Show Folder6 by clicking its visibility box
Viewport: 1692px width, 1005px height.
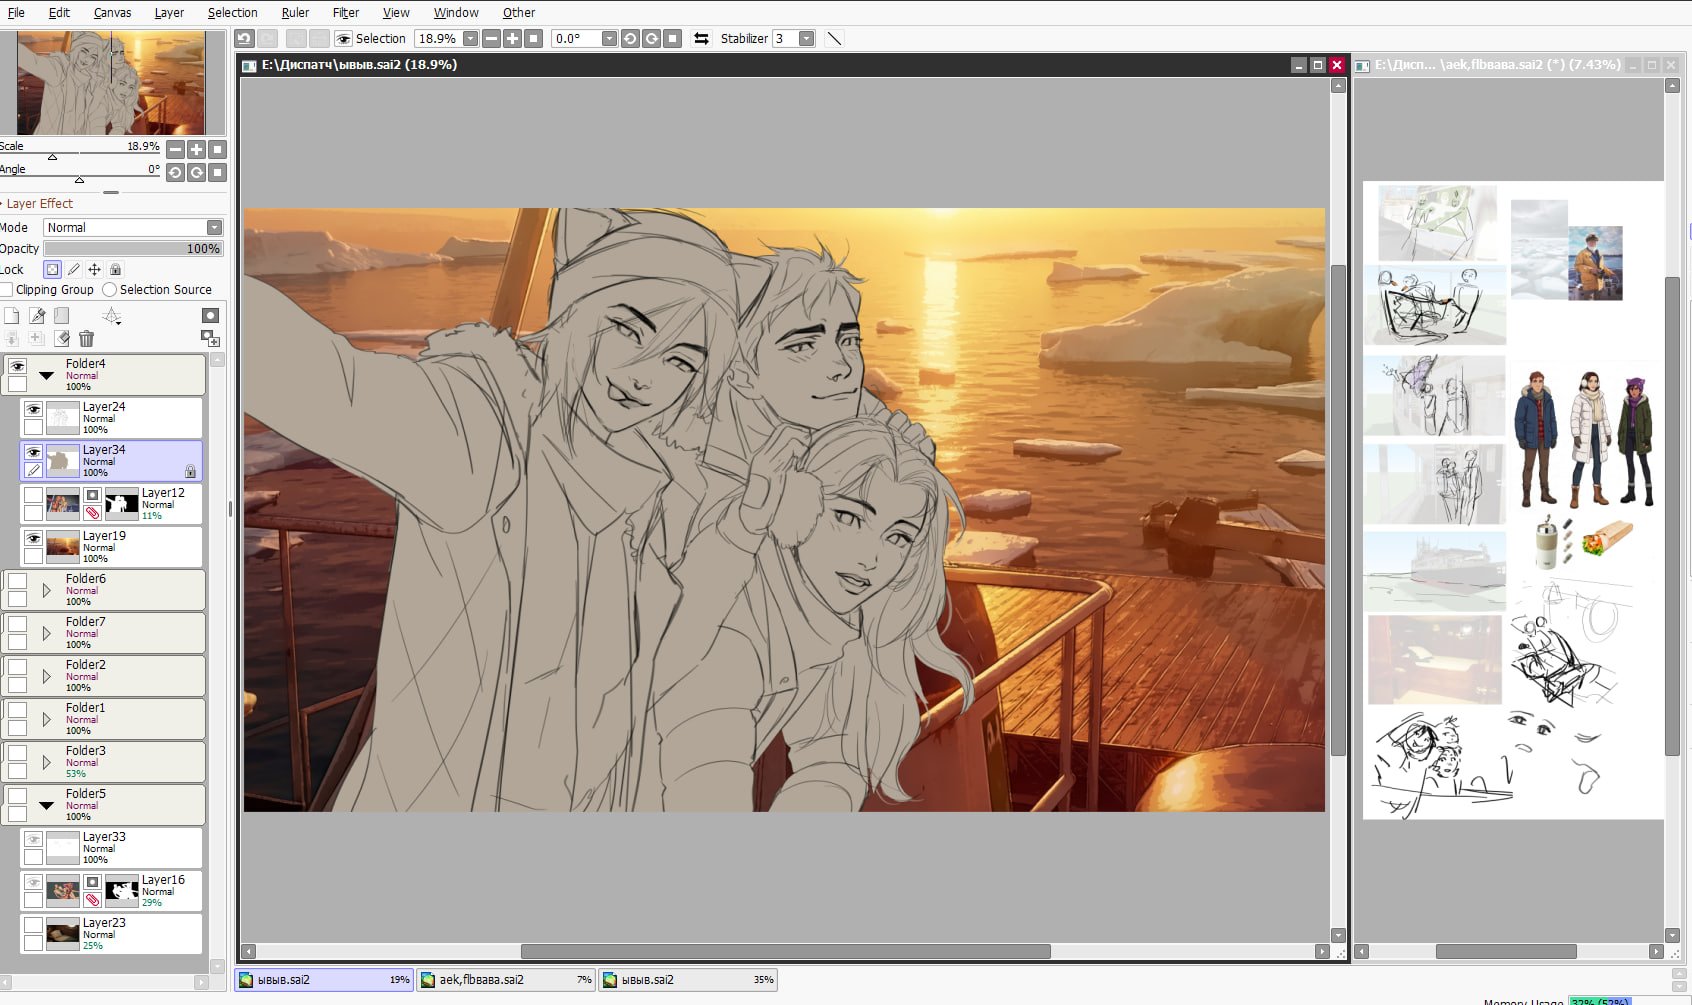coord(17,582)
